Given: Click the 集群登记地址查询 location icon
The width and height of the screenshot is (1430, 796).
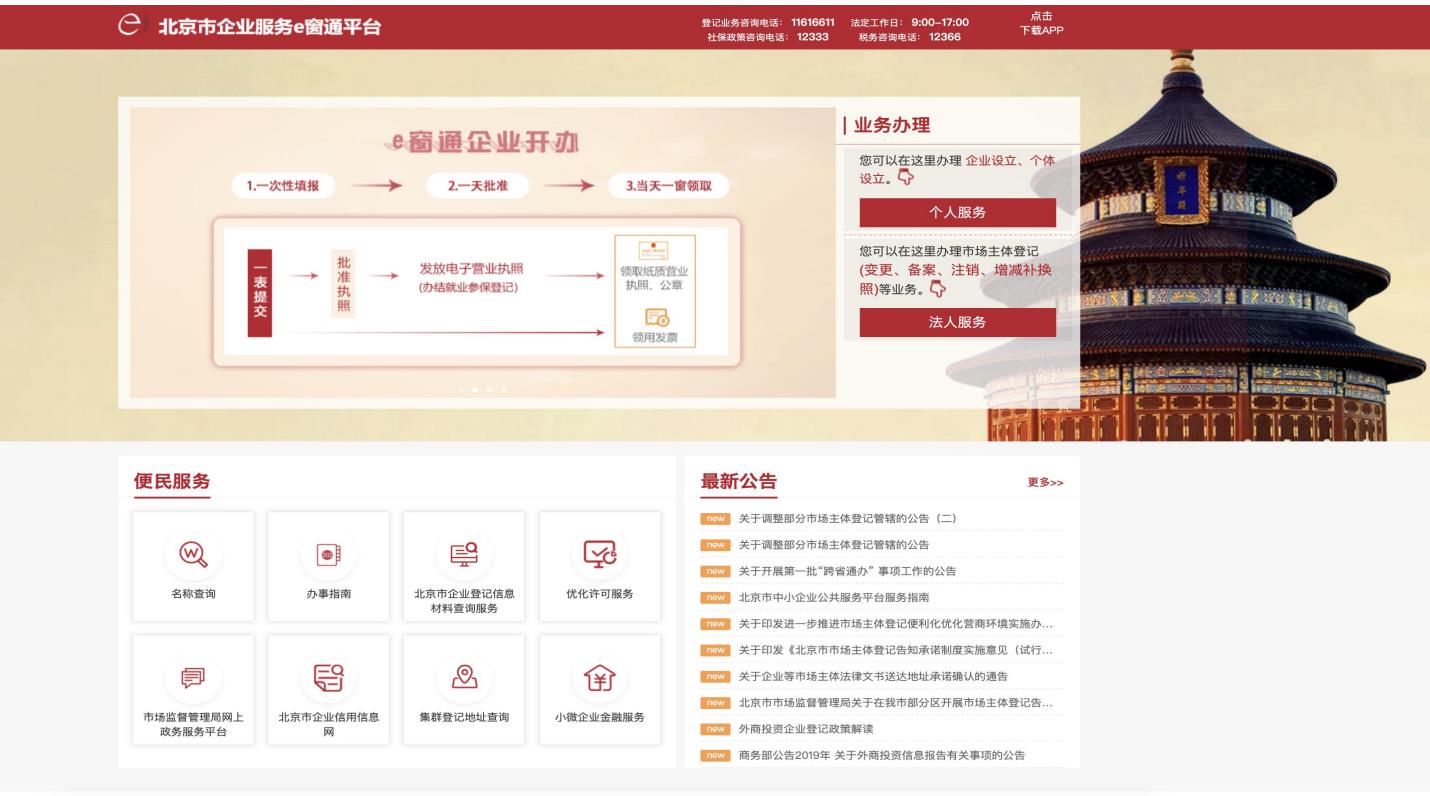Looking at the screenshot, I should pos(464,677).
